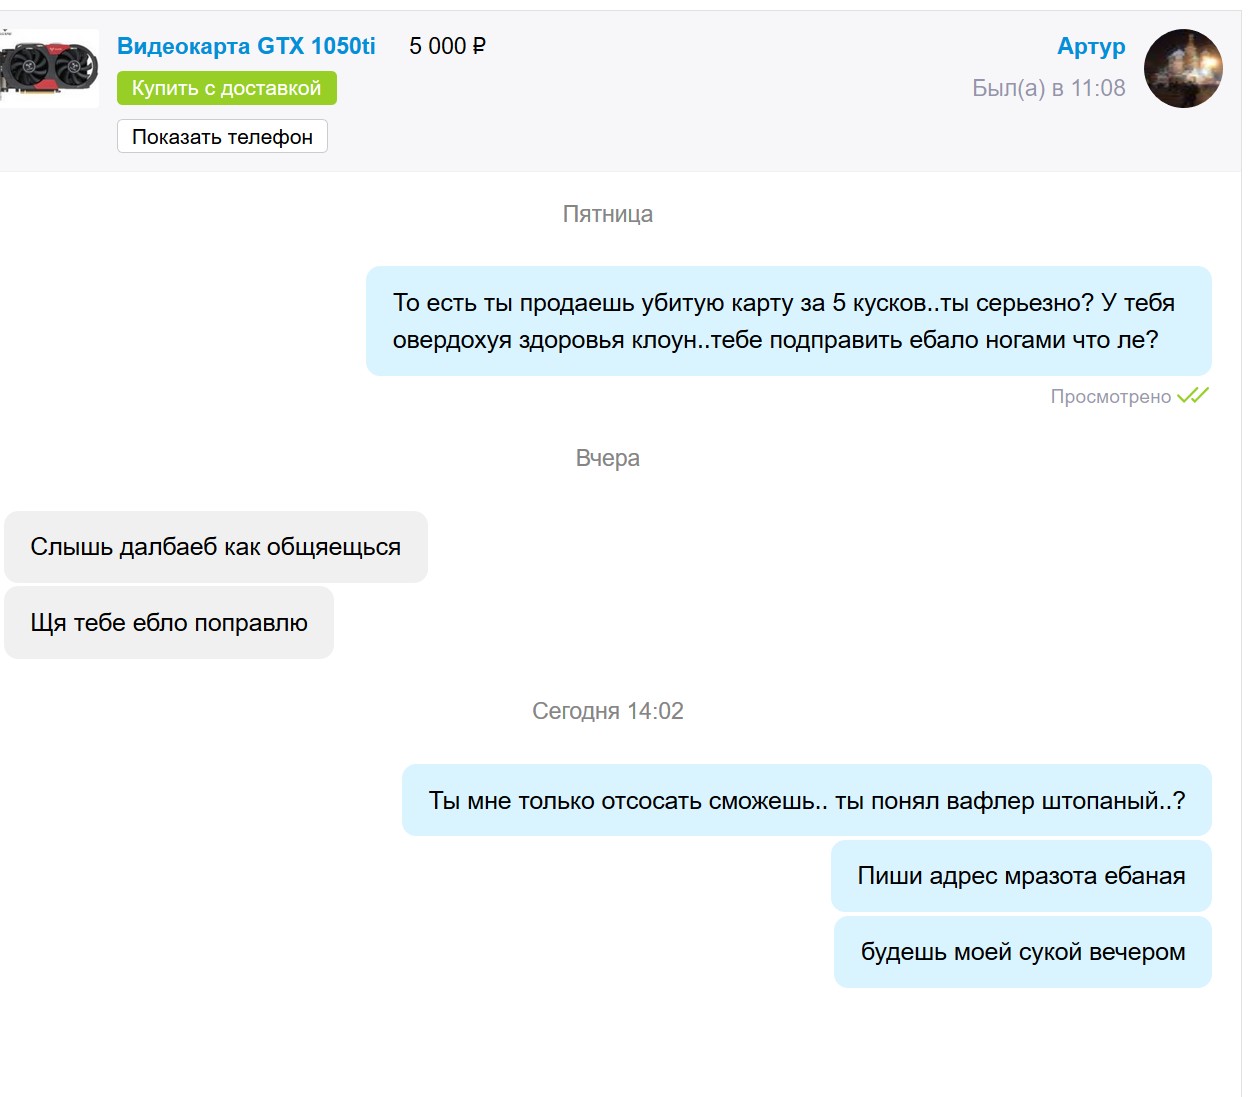Click the Пятница date separator
The width and height of the screenshot is (1249, 1097).
[608, 214]
